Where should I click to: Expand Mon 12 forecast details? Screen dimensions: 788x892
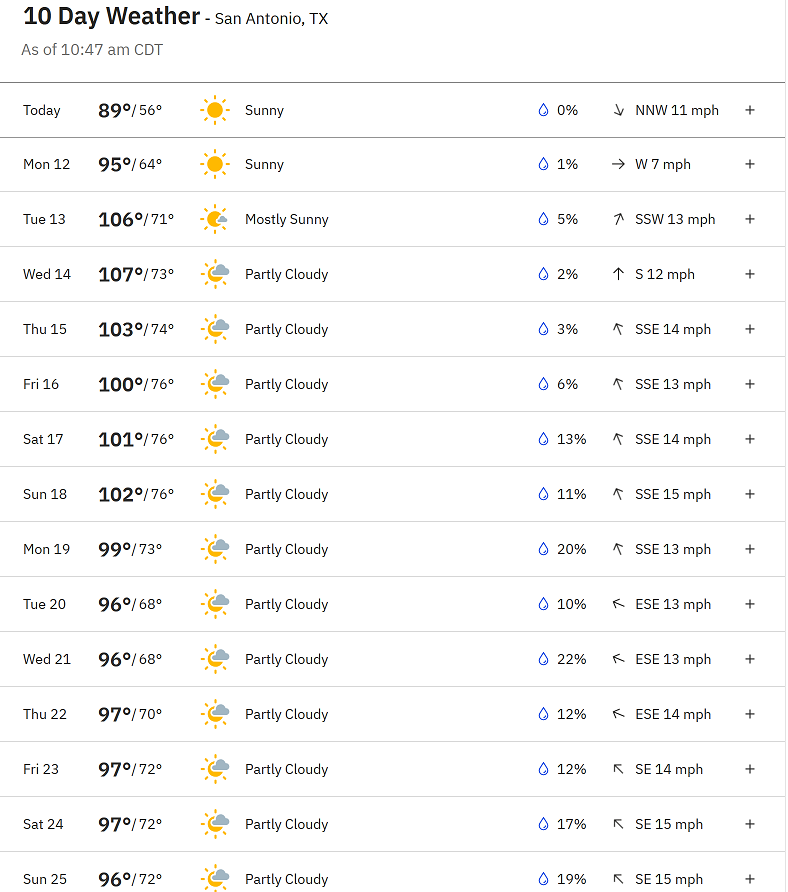(749, 164)
